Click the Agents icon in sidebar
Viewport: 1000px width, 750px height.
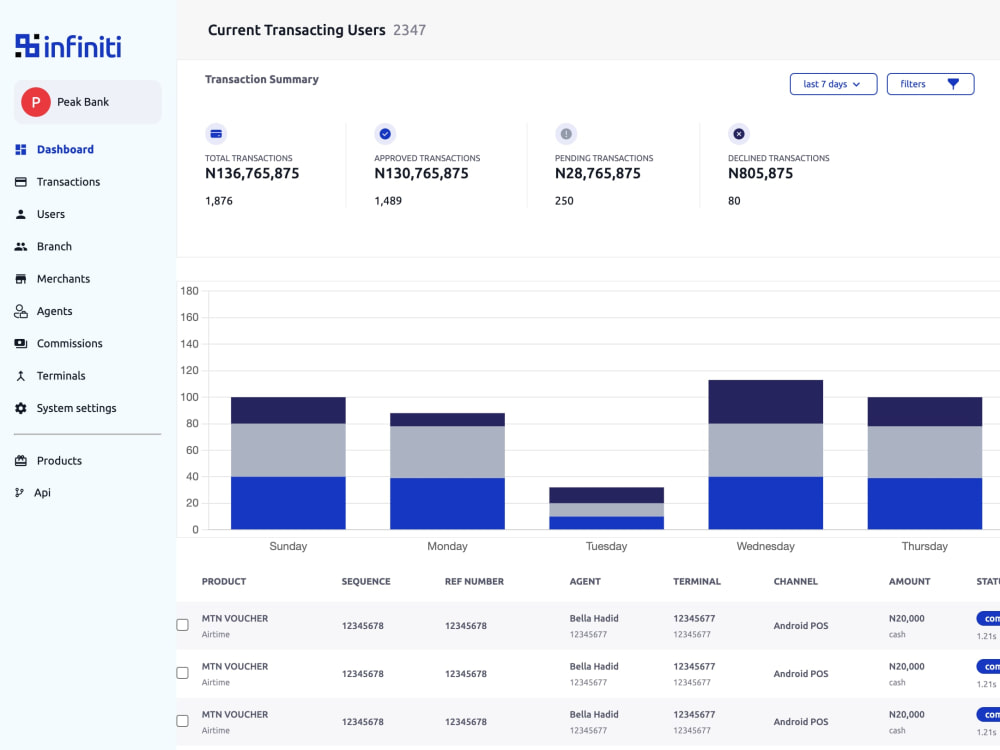[21, 311]
